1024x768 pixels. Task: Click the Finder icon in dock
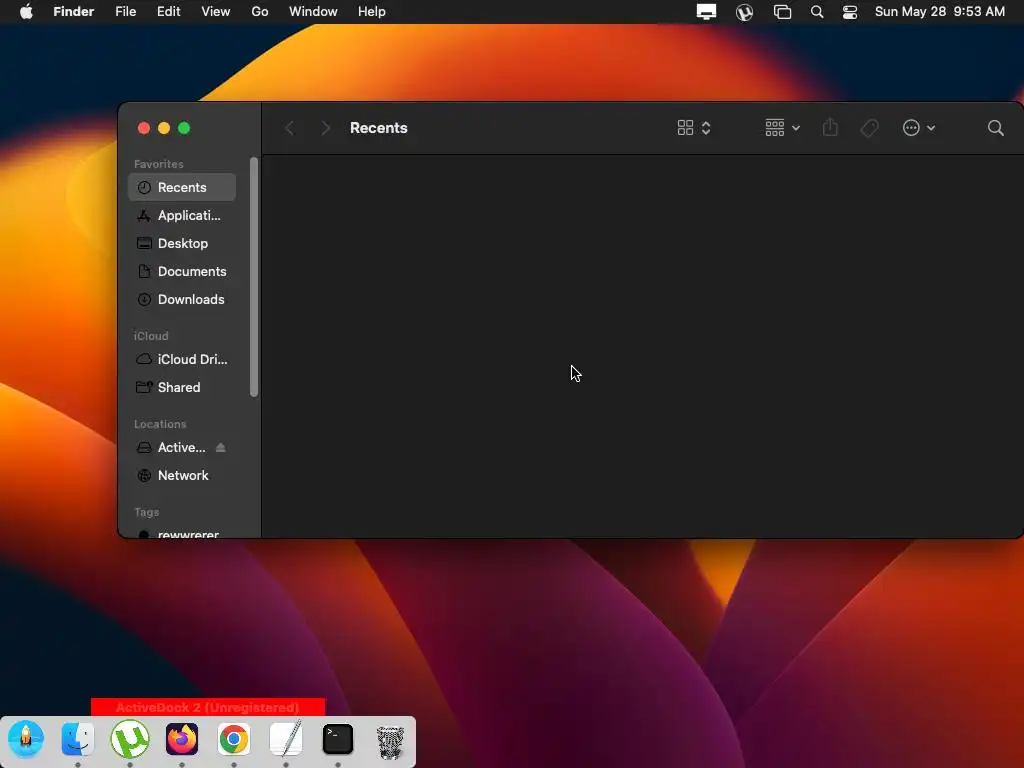[78, 739]
